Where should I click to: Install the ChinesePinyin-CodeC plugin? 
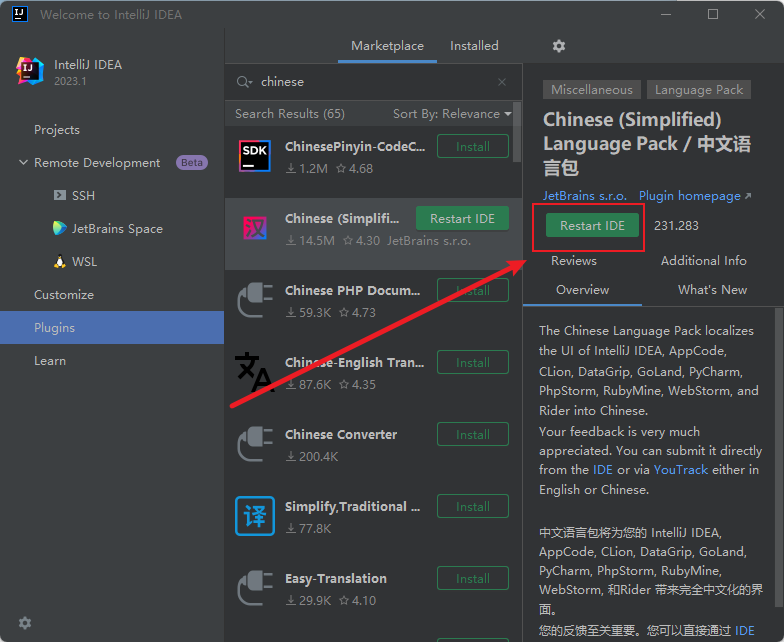click(x=472, y=146)
